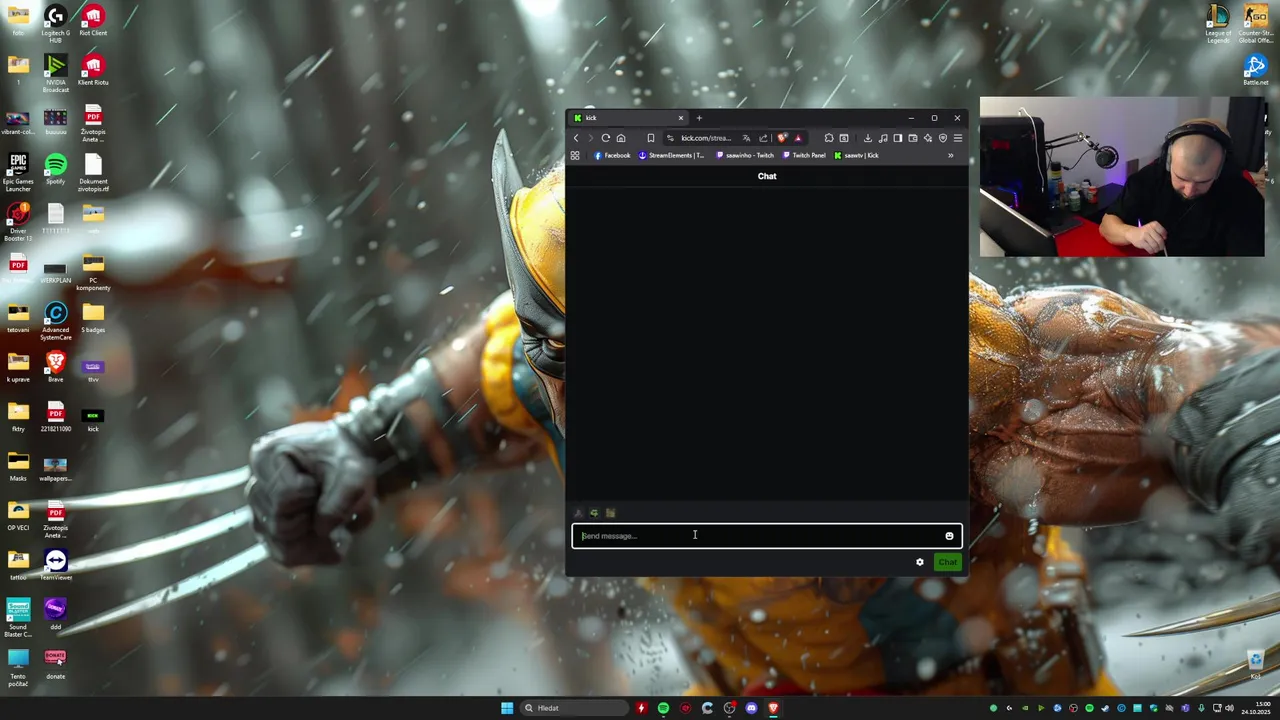1280x720 pixels.
Task: Select the League of Legends desktop icon
Action: [1218, 24]
